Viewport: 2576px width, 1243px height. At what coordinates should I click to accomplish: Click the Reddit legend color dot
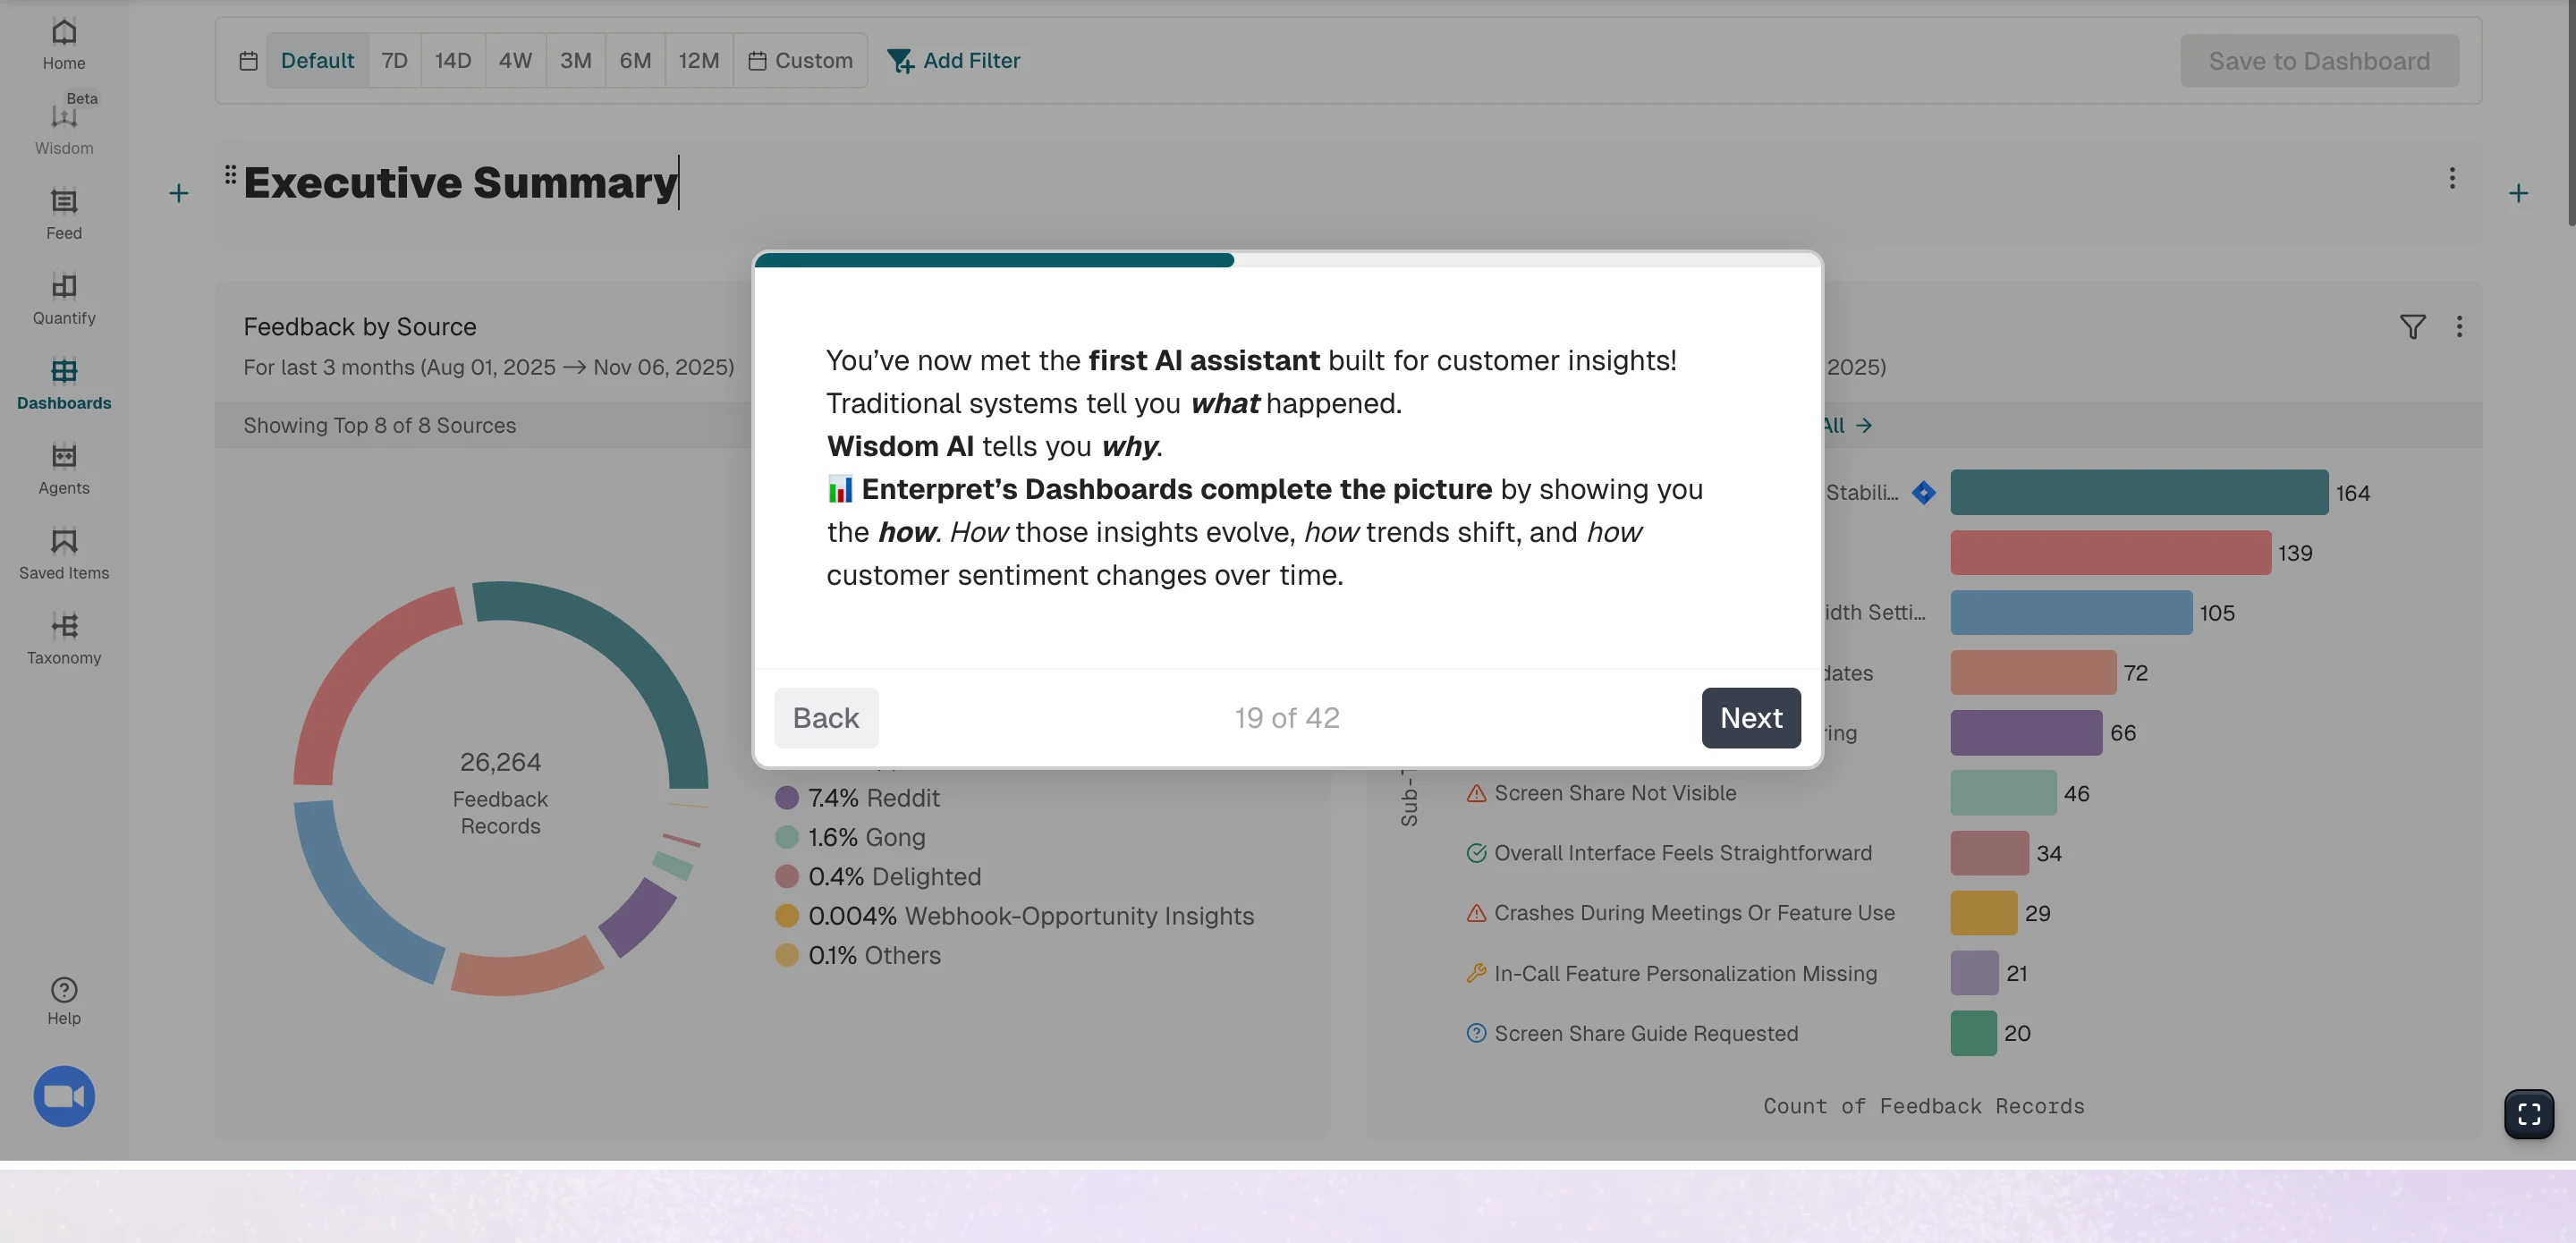[787, 797]
